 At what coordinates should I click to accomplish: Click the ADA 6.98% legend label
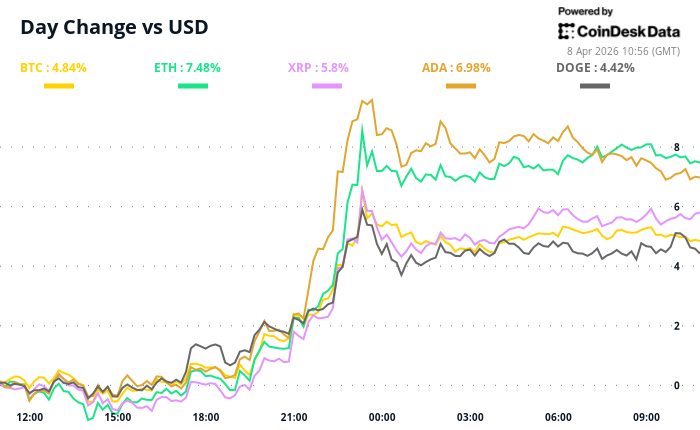(456, 68)
